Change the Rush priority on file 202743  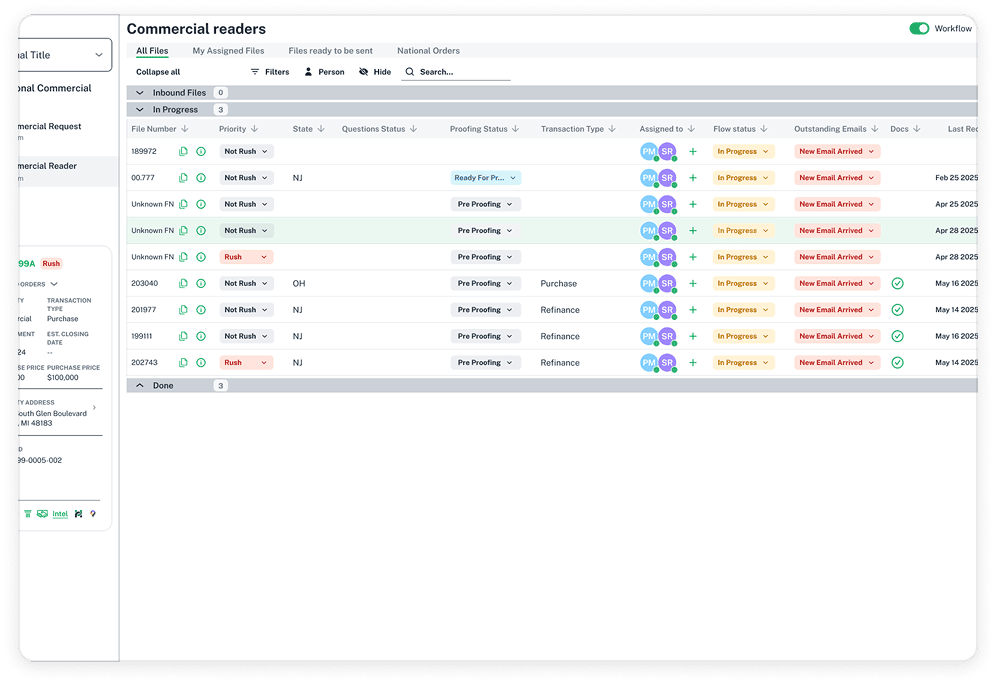pos(246,363)
